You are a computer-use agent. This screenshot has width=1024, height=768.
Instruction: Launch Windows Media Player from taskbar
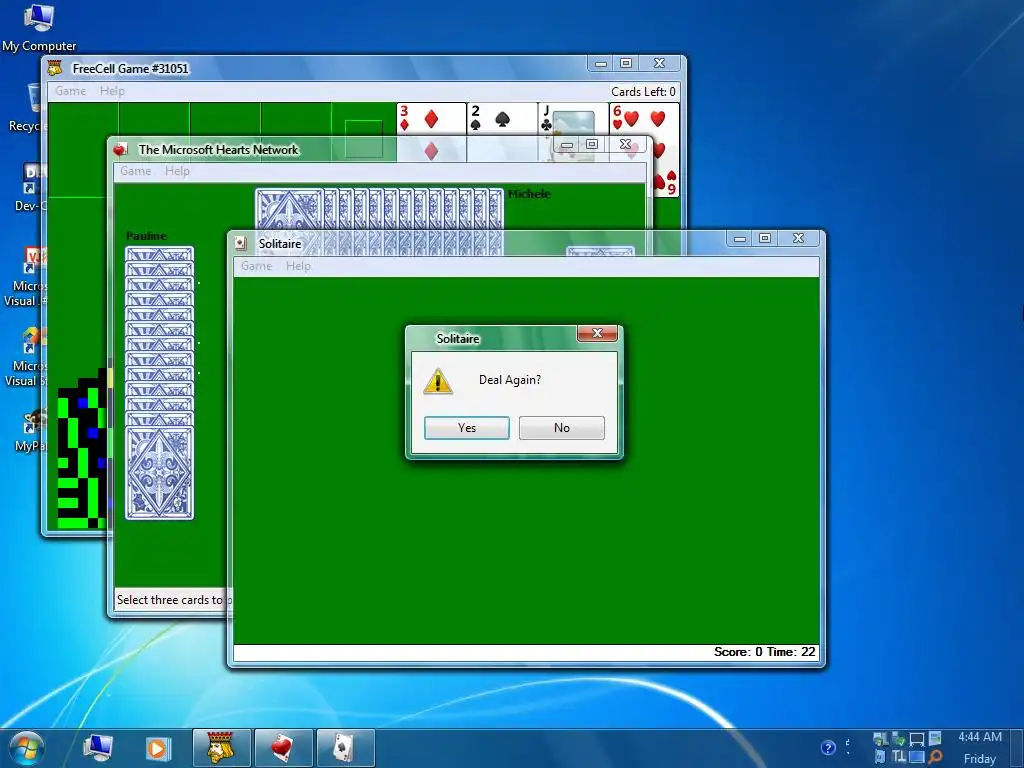(x=157, y=748)
